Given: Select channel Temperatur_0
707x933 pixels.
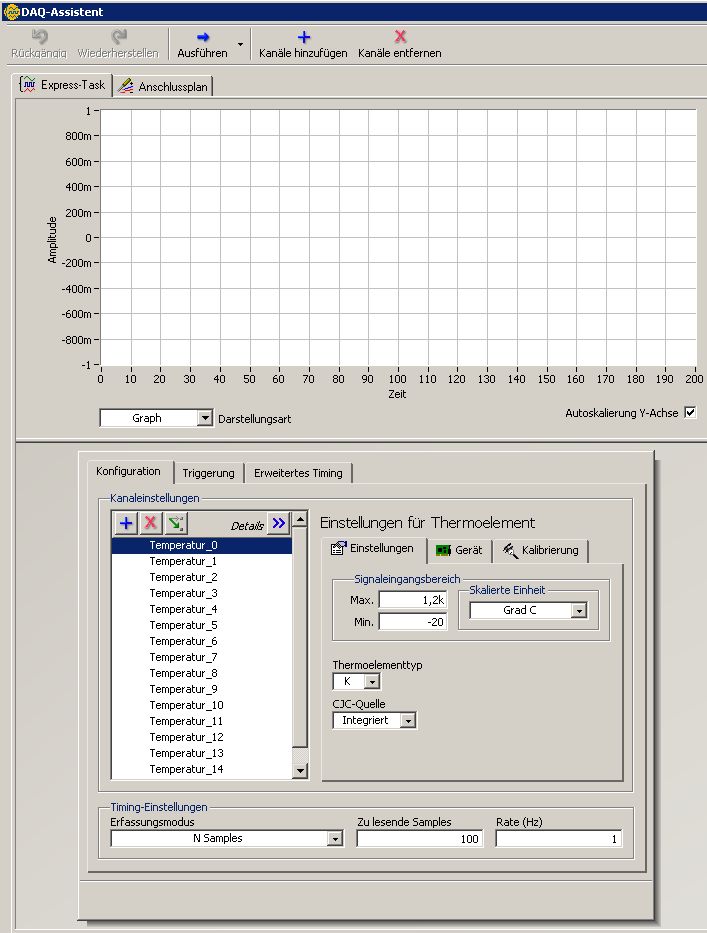Looking at the screenshot, I should (202, 545).
